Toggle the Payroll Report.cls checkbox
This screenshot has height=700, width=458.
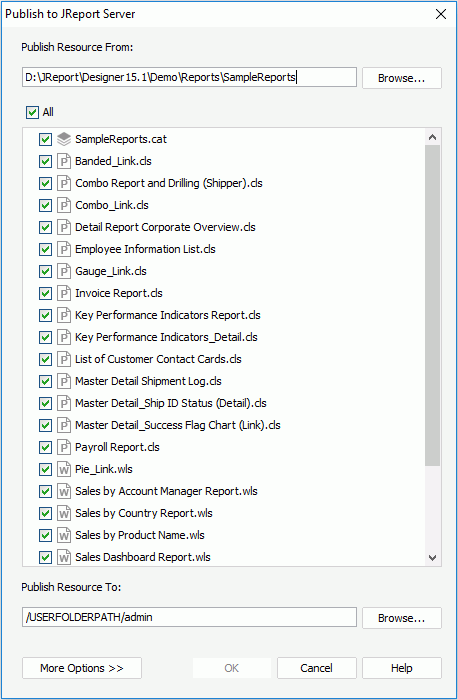tap(45, 447)
